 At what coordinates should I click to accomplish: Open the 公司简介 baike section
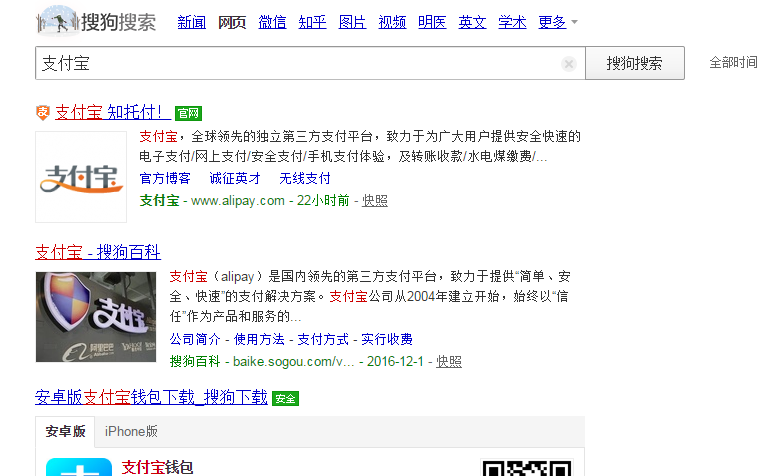[195, 339]
